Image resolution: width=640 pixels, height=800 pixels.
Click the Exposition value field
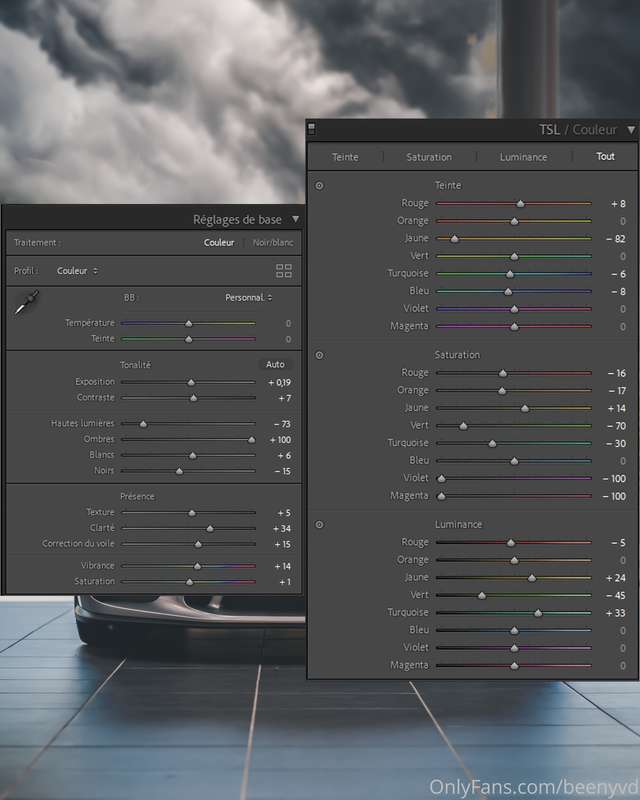(x=279, y=382)
